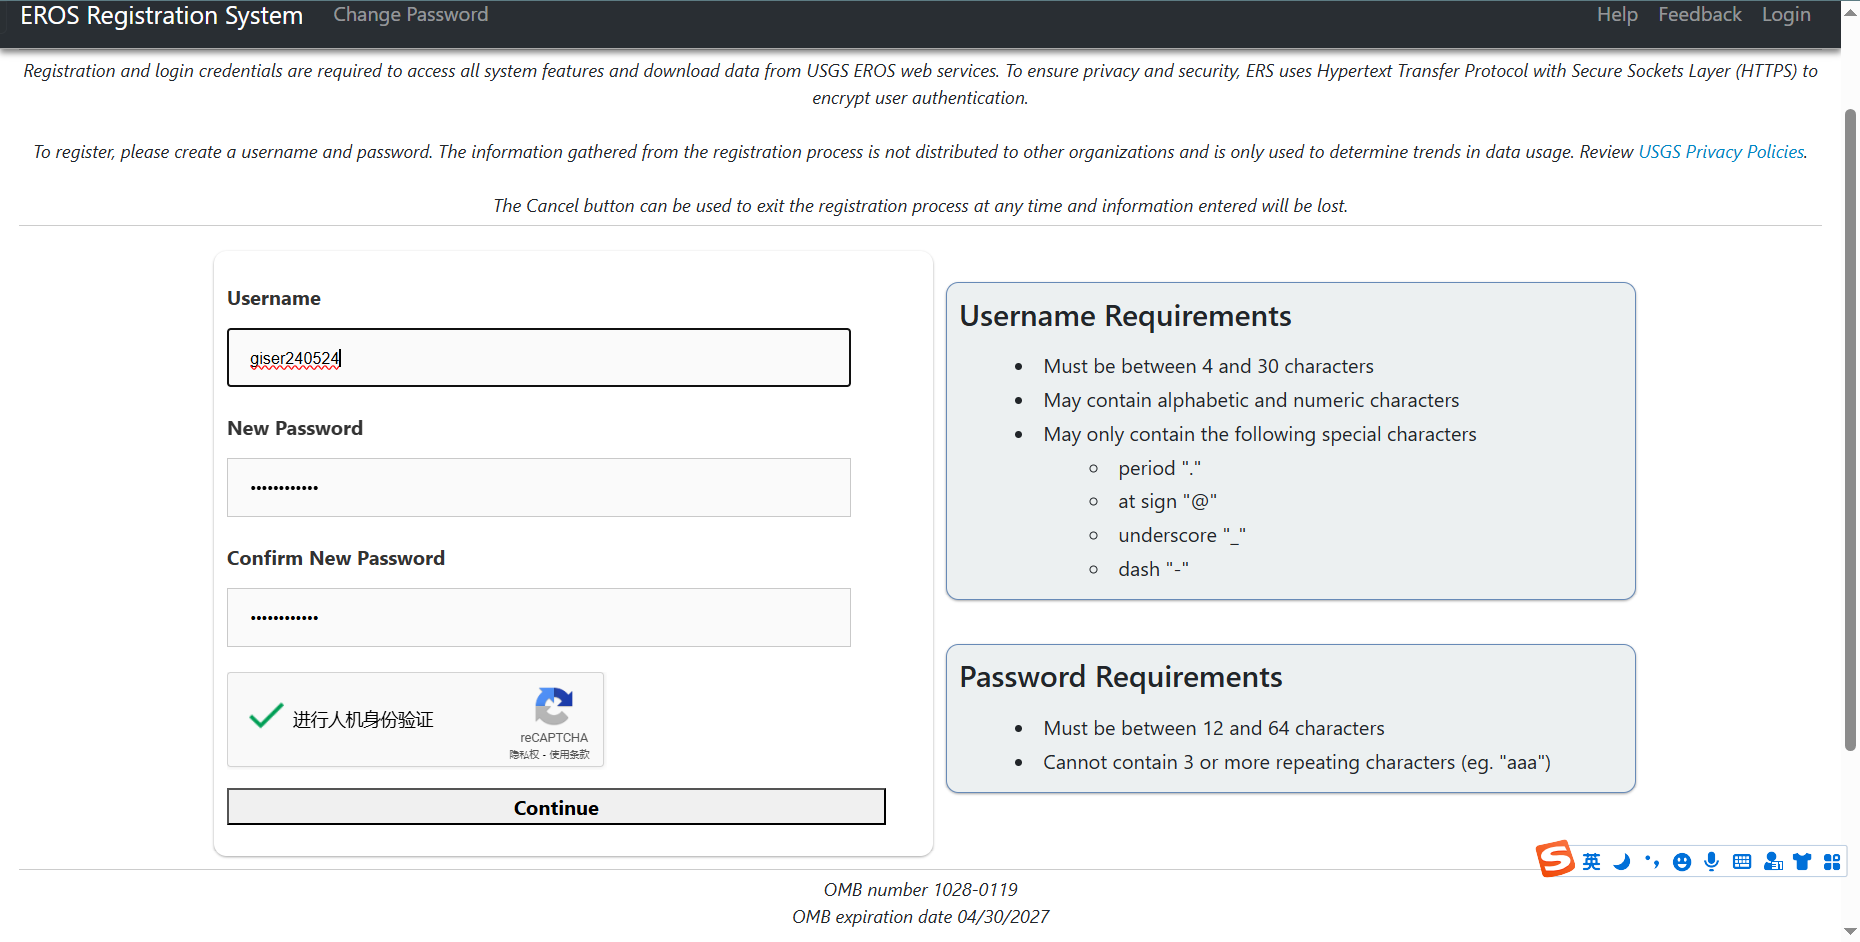Viewport: 1860px width, 942px height.
Task: Click the 'Confirm New Password' label
Action: point(336,558)
